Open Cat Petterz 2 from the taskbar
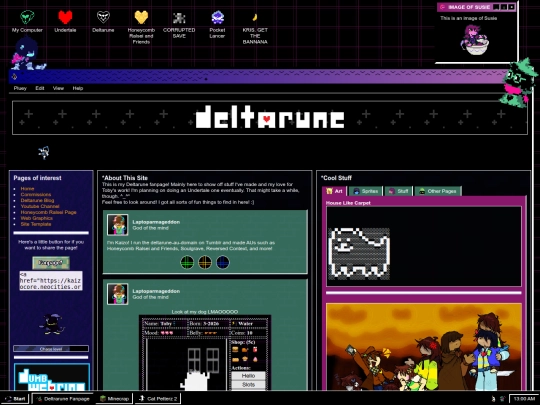The width and height of the screenshot is (540, 405). [158, 399]
